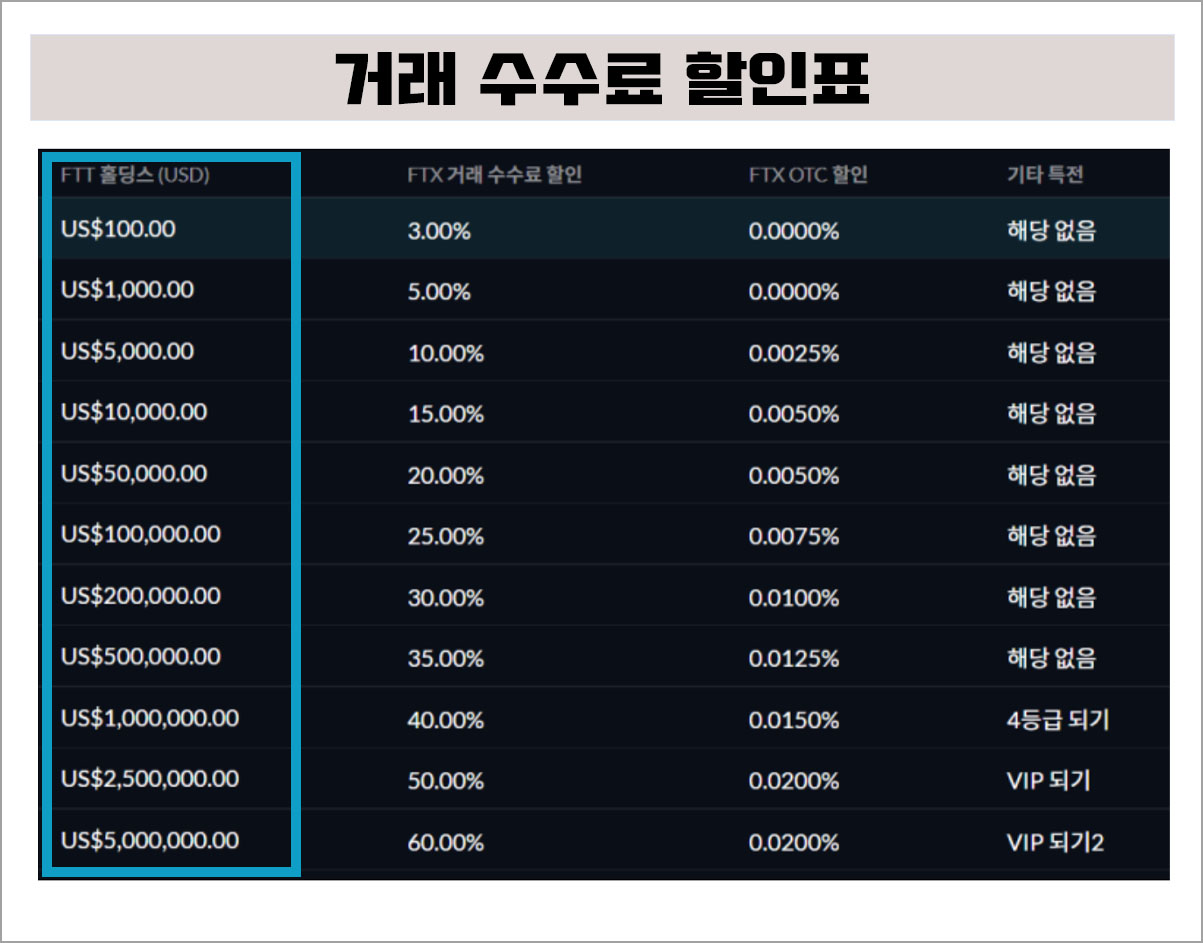The image size is (1203, 943).
Task: Click the 5.00% fee discount value
Action: pyautogui.click(x=439, y=292)
